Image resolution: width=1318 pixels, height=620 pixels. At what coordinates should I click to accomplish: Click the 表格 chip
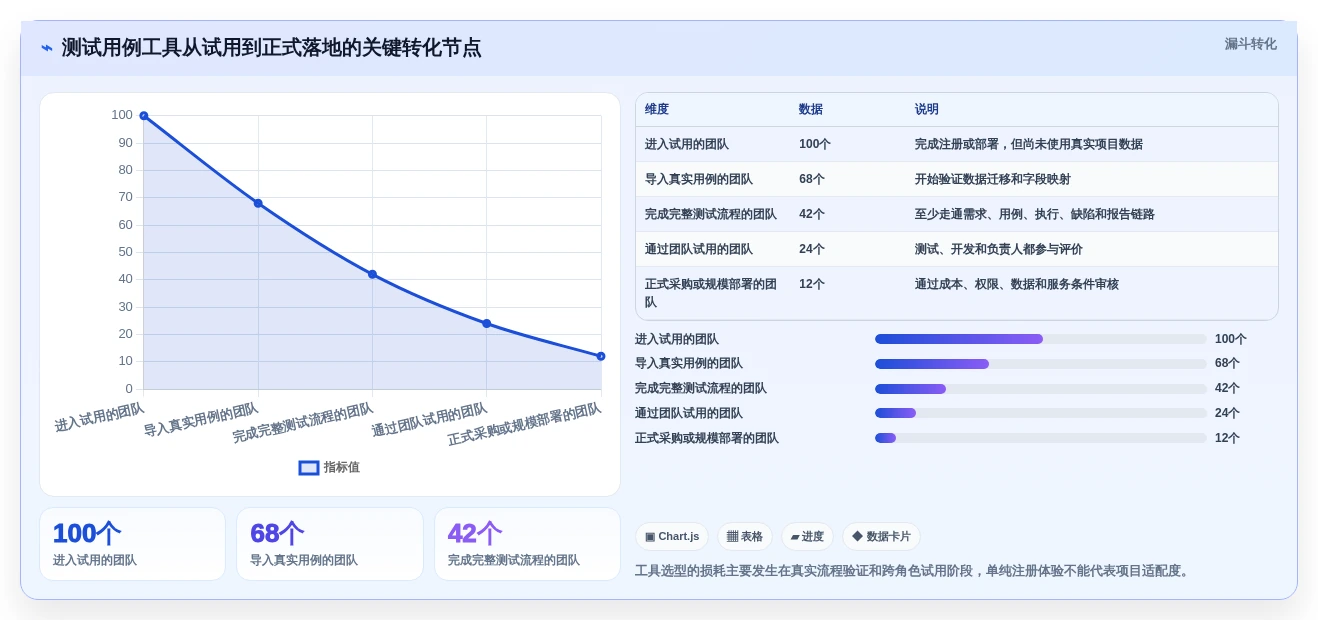pyautogui.click(x=745, y=537)
